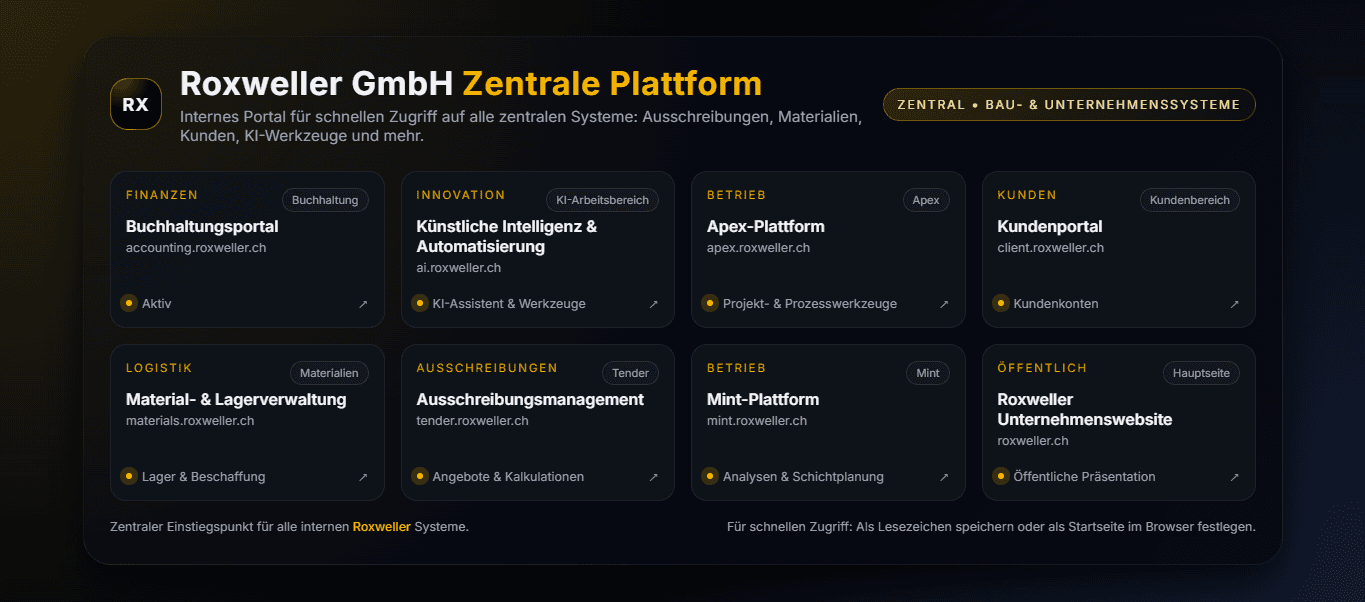Viewport: 1365px width, 602px height.
Task: Open the KI-Arbeitsbereich badge
Action: pos(602,199)
